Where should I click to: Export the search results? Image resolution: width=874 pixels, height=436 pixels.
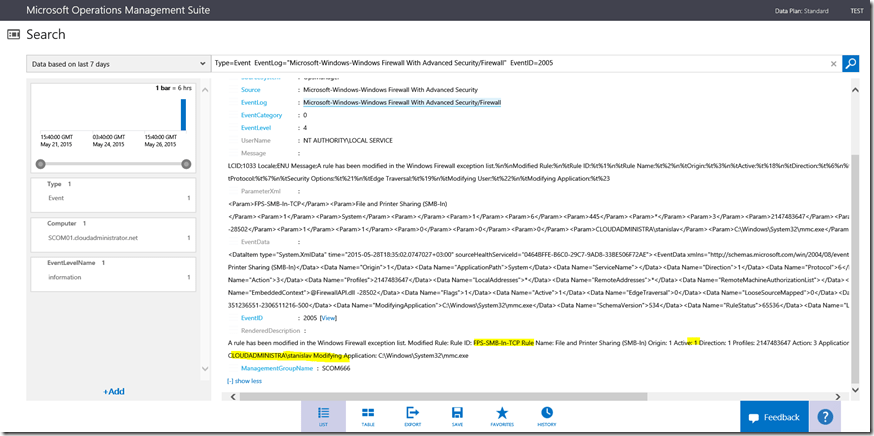(x=412, y=416)
